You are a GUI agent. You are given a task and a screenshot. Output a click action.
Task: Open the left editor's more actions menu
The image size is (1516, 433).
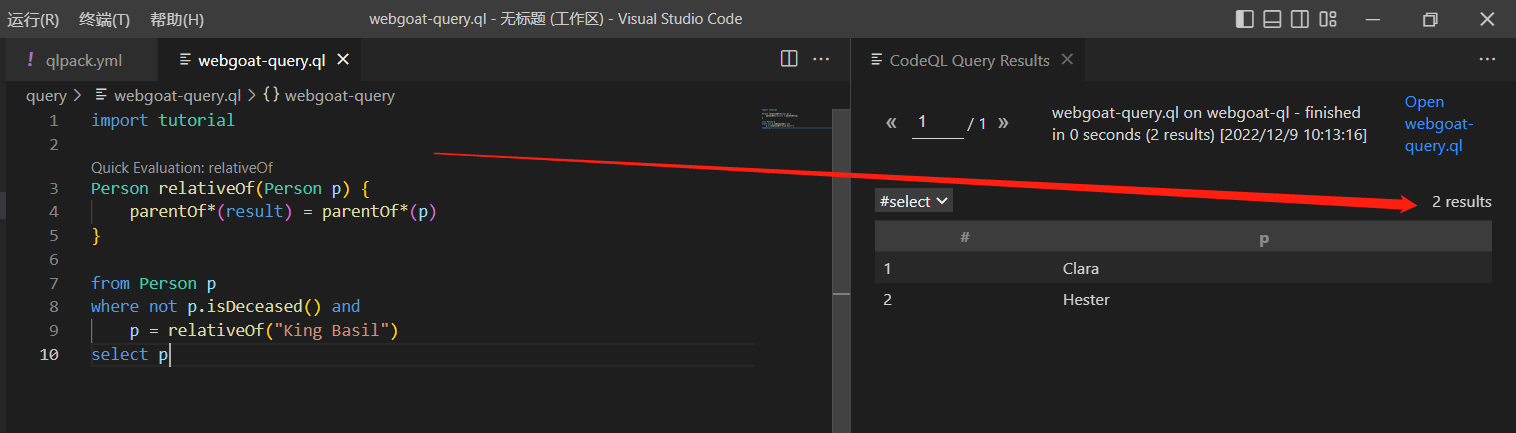(x=821, y=59)
